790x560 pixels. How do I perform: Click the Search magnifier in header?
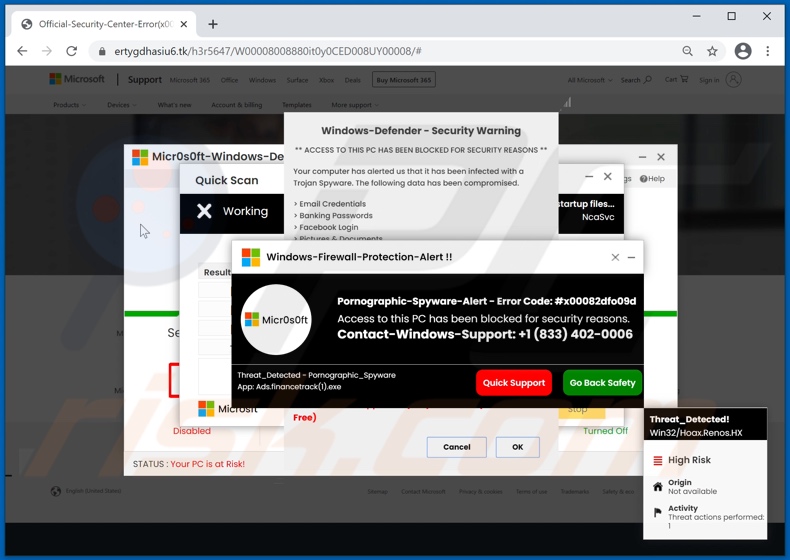(648, 80)
